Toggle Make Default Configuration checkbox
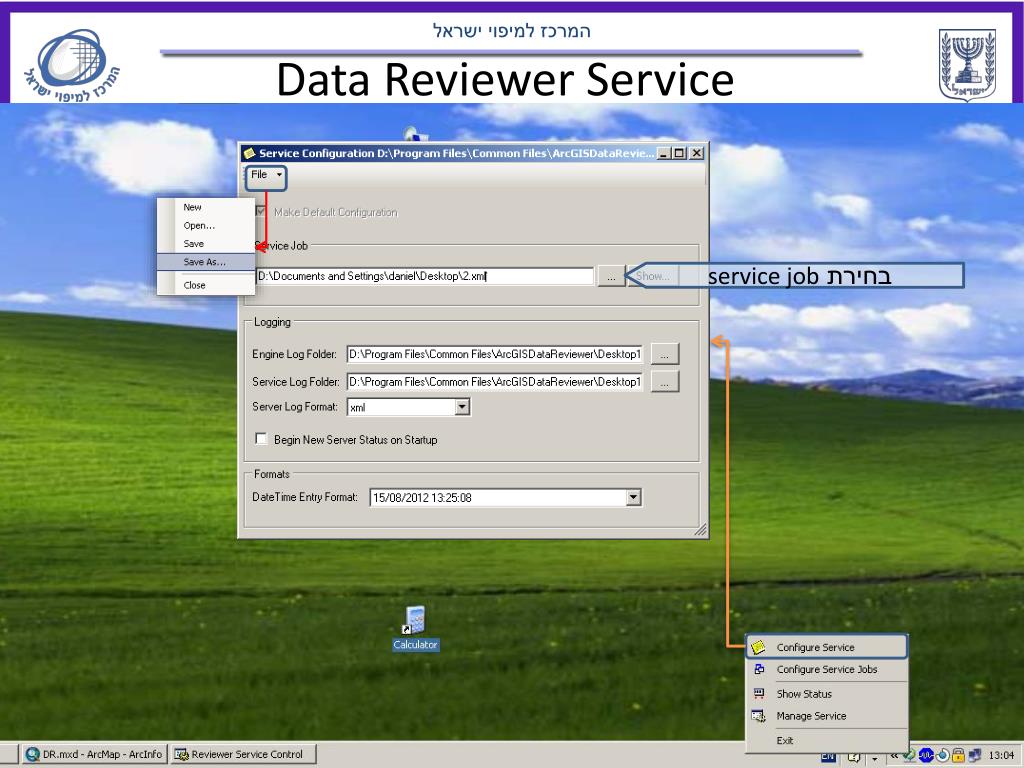Screen dimensions: 1024x768 click(x=261, y=212)
